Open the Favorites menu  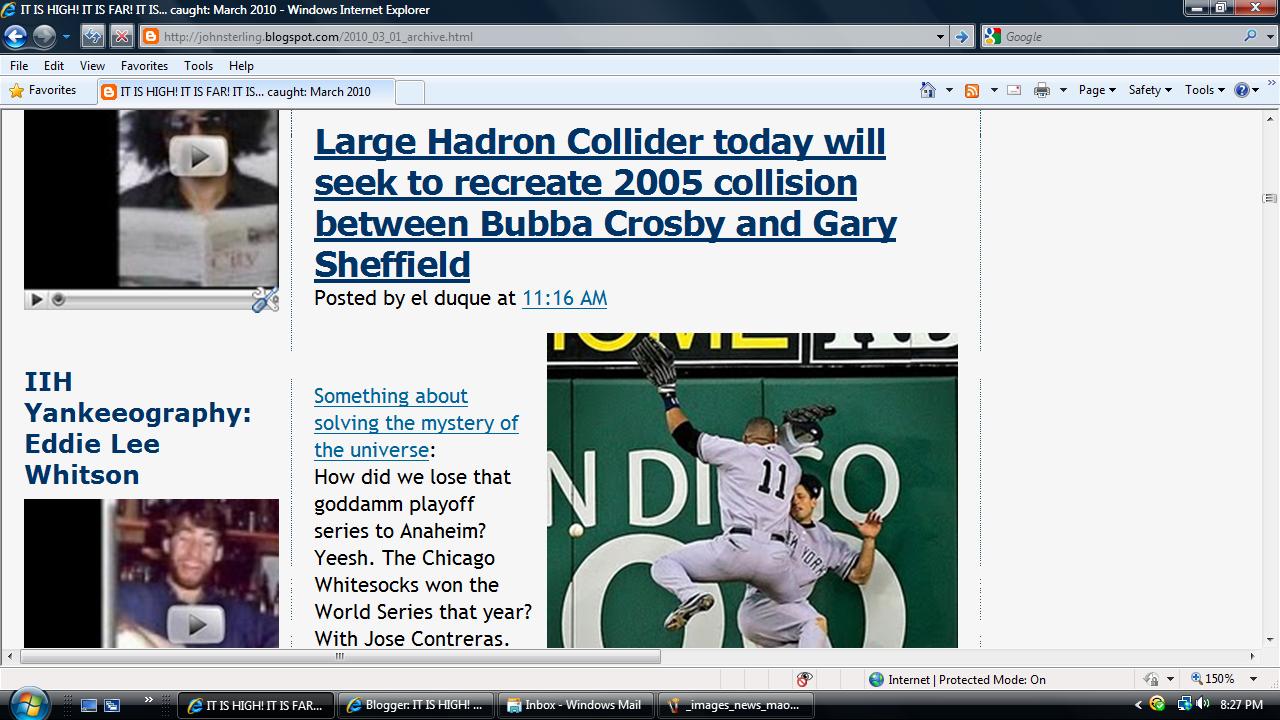tap(144, 66)
